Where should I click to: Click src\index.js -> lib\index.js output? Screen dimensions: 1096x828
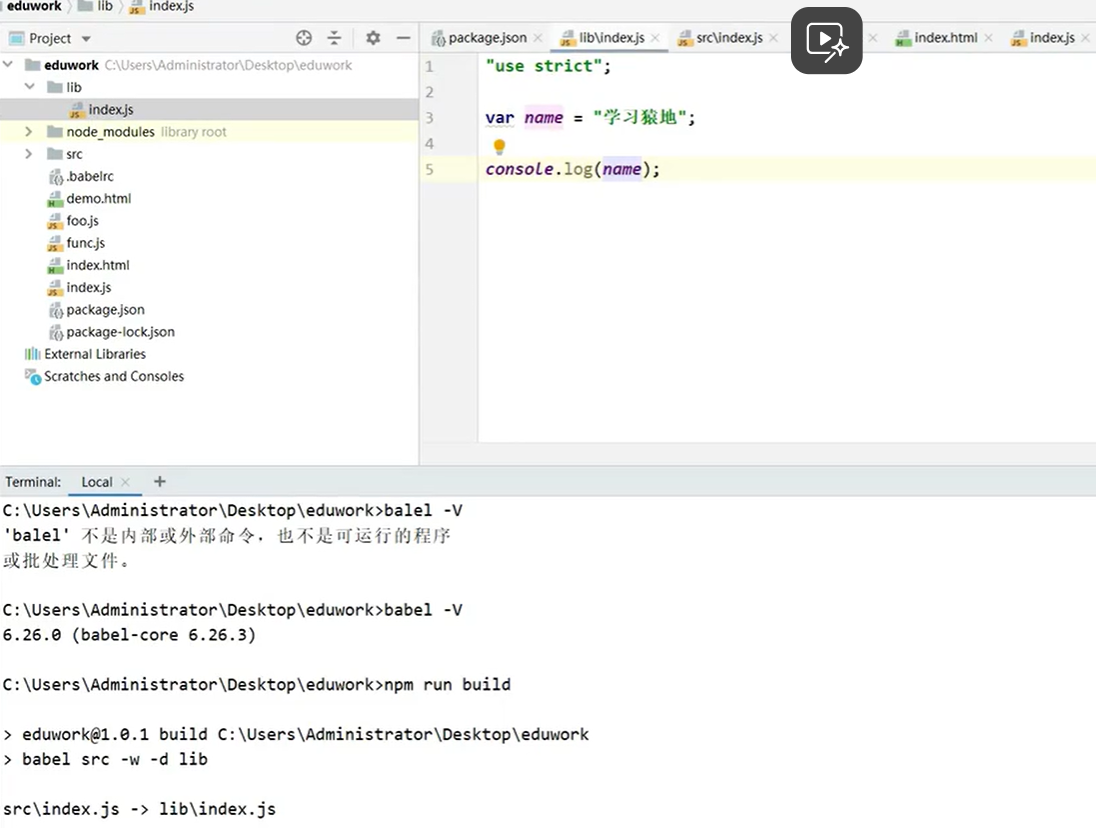139,809
